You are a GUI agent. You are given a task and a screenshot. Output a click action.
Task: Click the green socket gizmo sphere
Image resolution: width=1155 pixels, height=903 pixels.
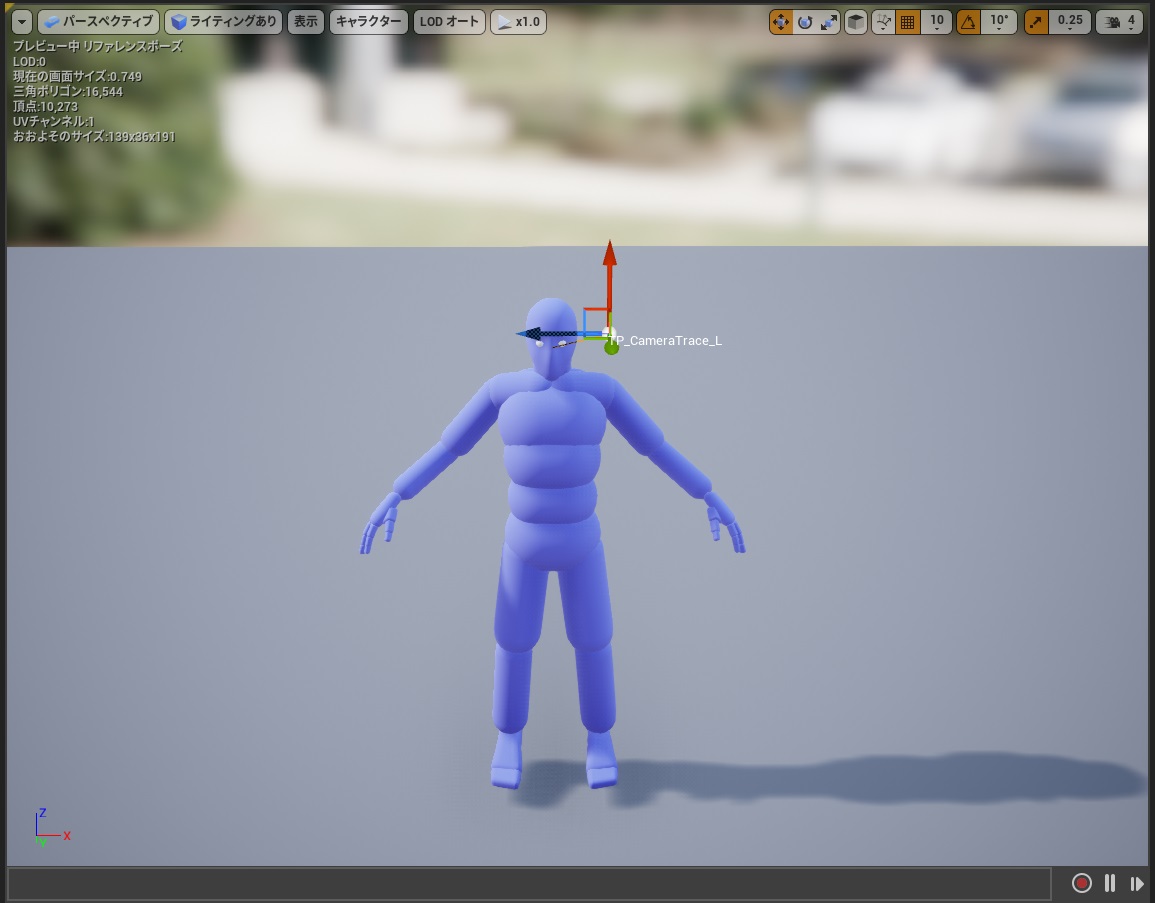[611, 347]
